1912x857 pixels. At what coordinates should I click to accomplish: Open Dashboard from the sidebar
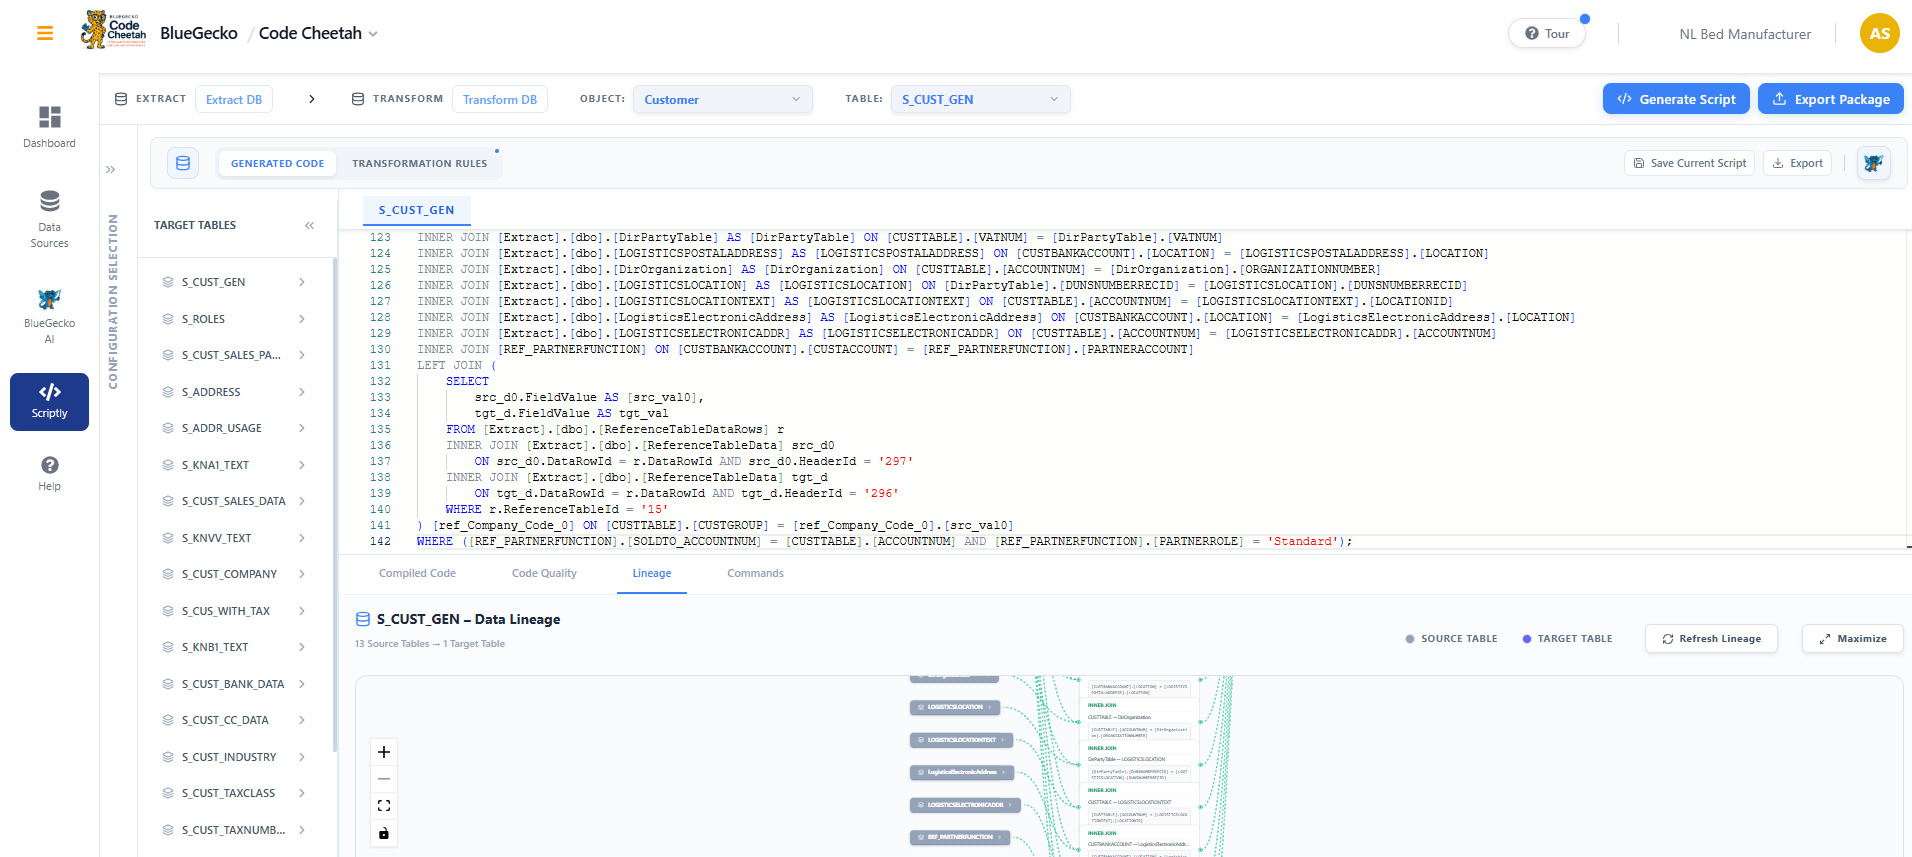(x=50, y=127)
